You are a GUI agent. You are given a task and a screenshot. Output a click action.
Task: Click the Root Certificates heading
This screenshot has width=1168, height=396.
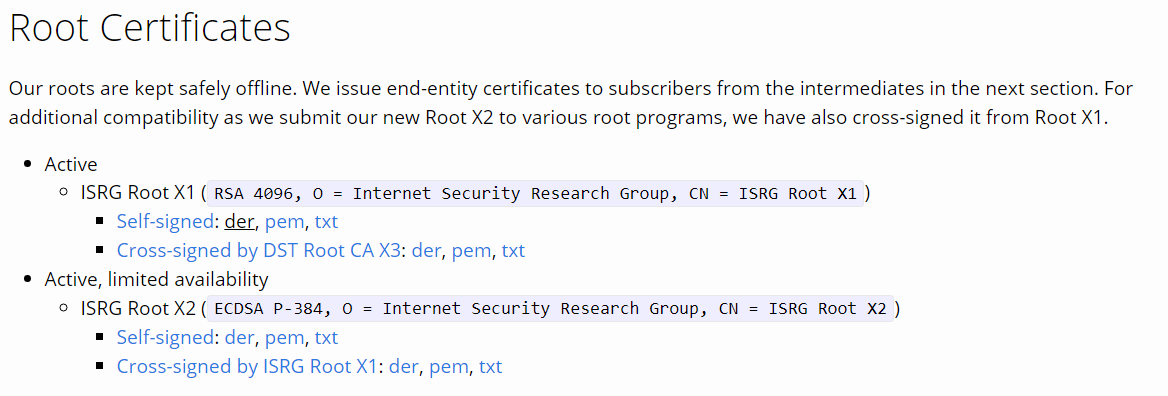click(149, 28)
